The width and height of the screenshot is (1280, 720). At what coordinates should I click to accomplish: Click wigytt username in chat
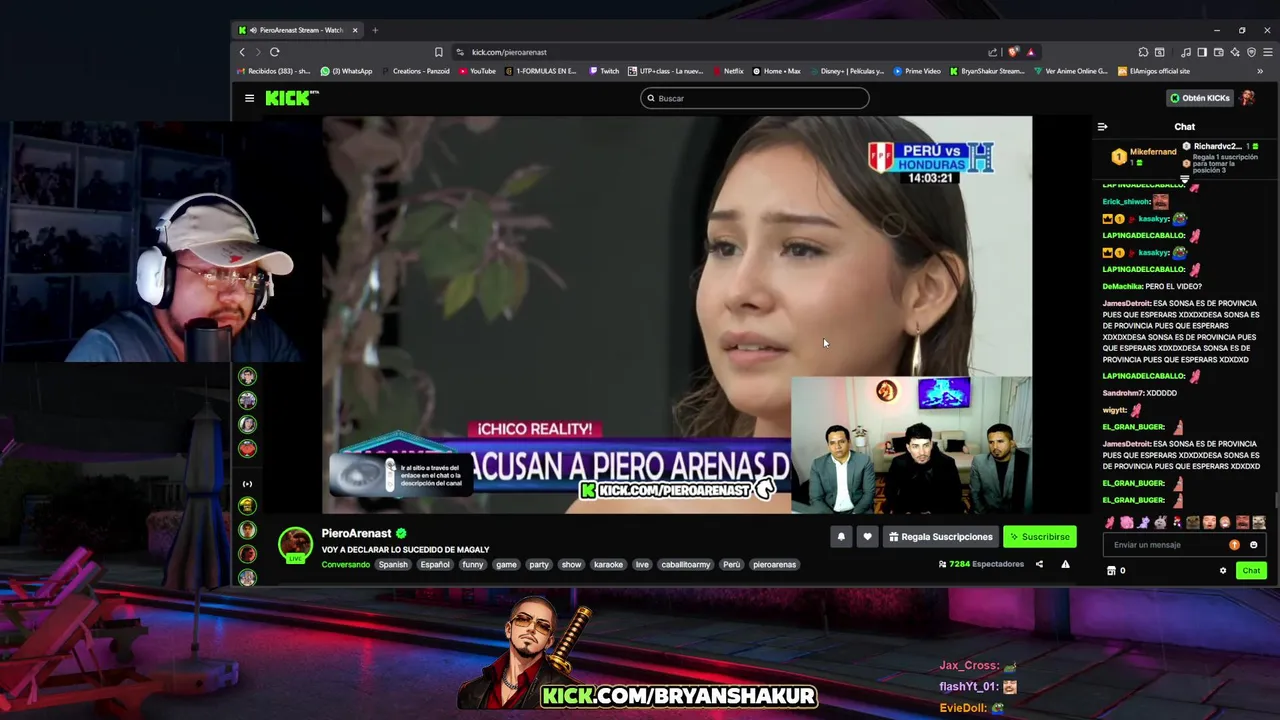(1114, 410)
